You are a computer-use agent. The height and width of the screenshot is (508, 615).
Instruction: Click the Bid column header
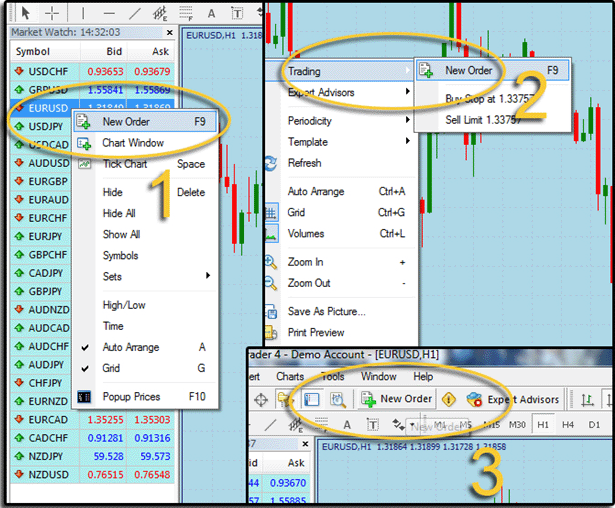pyautogui.click(x=104, y=51)
